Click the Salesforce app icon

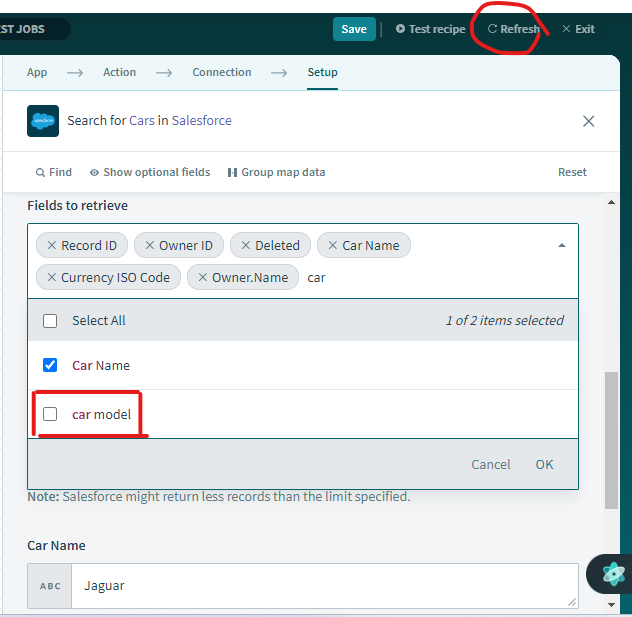click(x=43, y=121)
